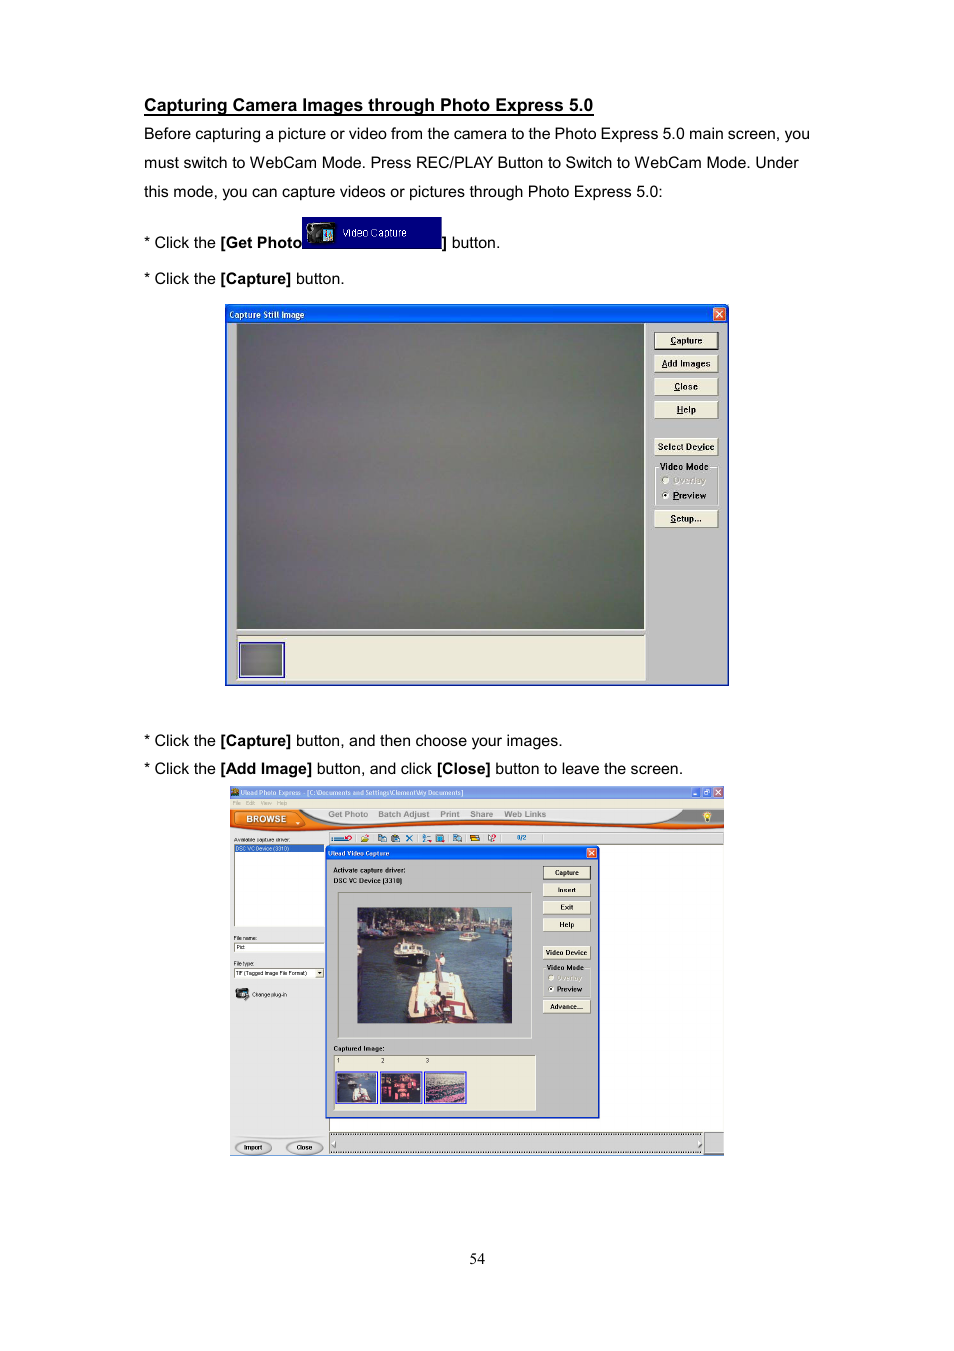Open the Setup... button
The image size is (954, 1351).
tap(686, 519)
